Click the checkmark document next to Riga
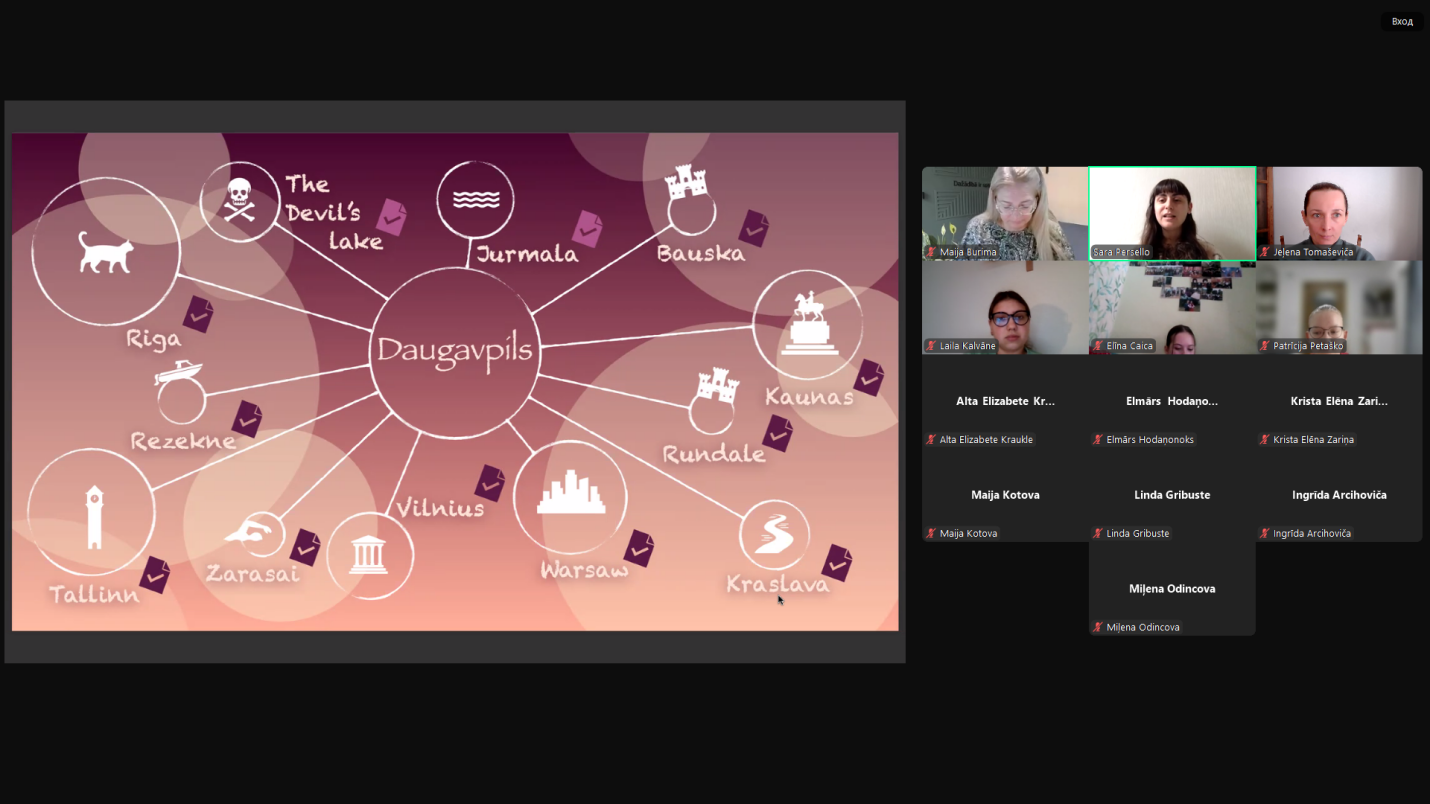This screenshot has width=1430, height=804. [x=198, y=314]
